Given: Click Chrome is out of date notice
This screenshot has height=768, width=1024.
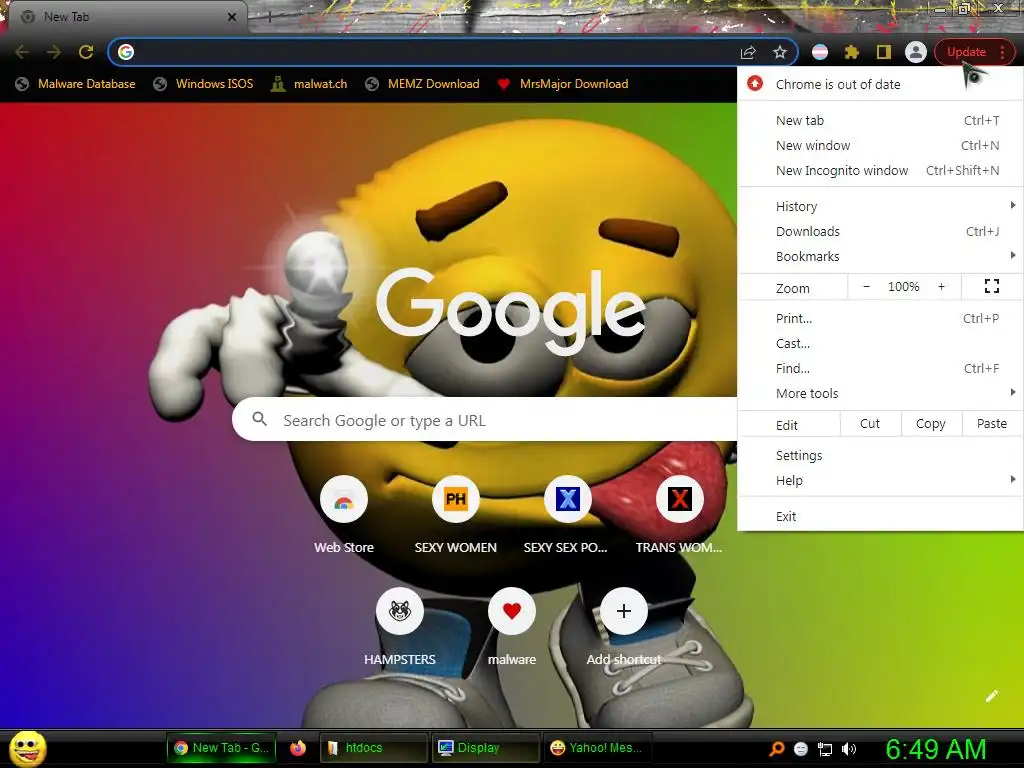Looking at the screenshot, I should click(x=880, y=84).
